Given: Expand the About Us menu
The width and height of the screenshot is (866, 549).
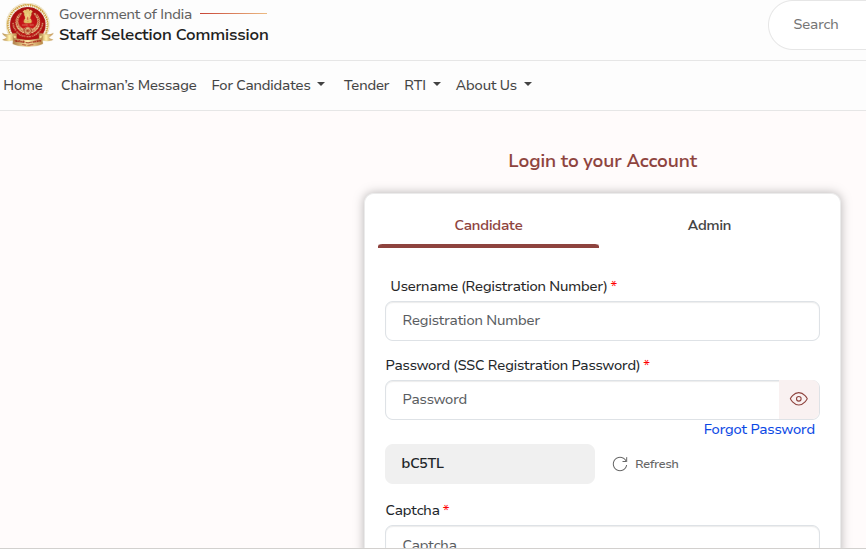Looking at the screenshot, I should coord(493,85).
